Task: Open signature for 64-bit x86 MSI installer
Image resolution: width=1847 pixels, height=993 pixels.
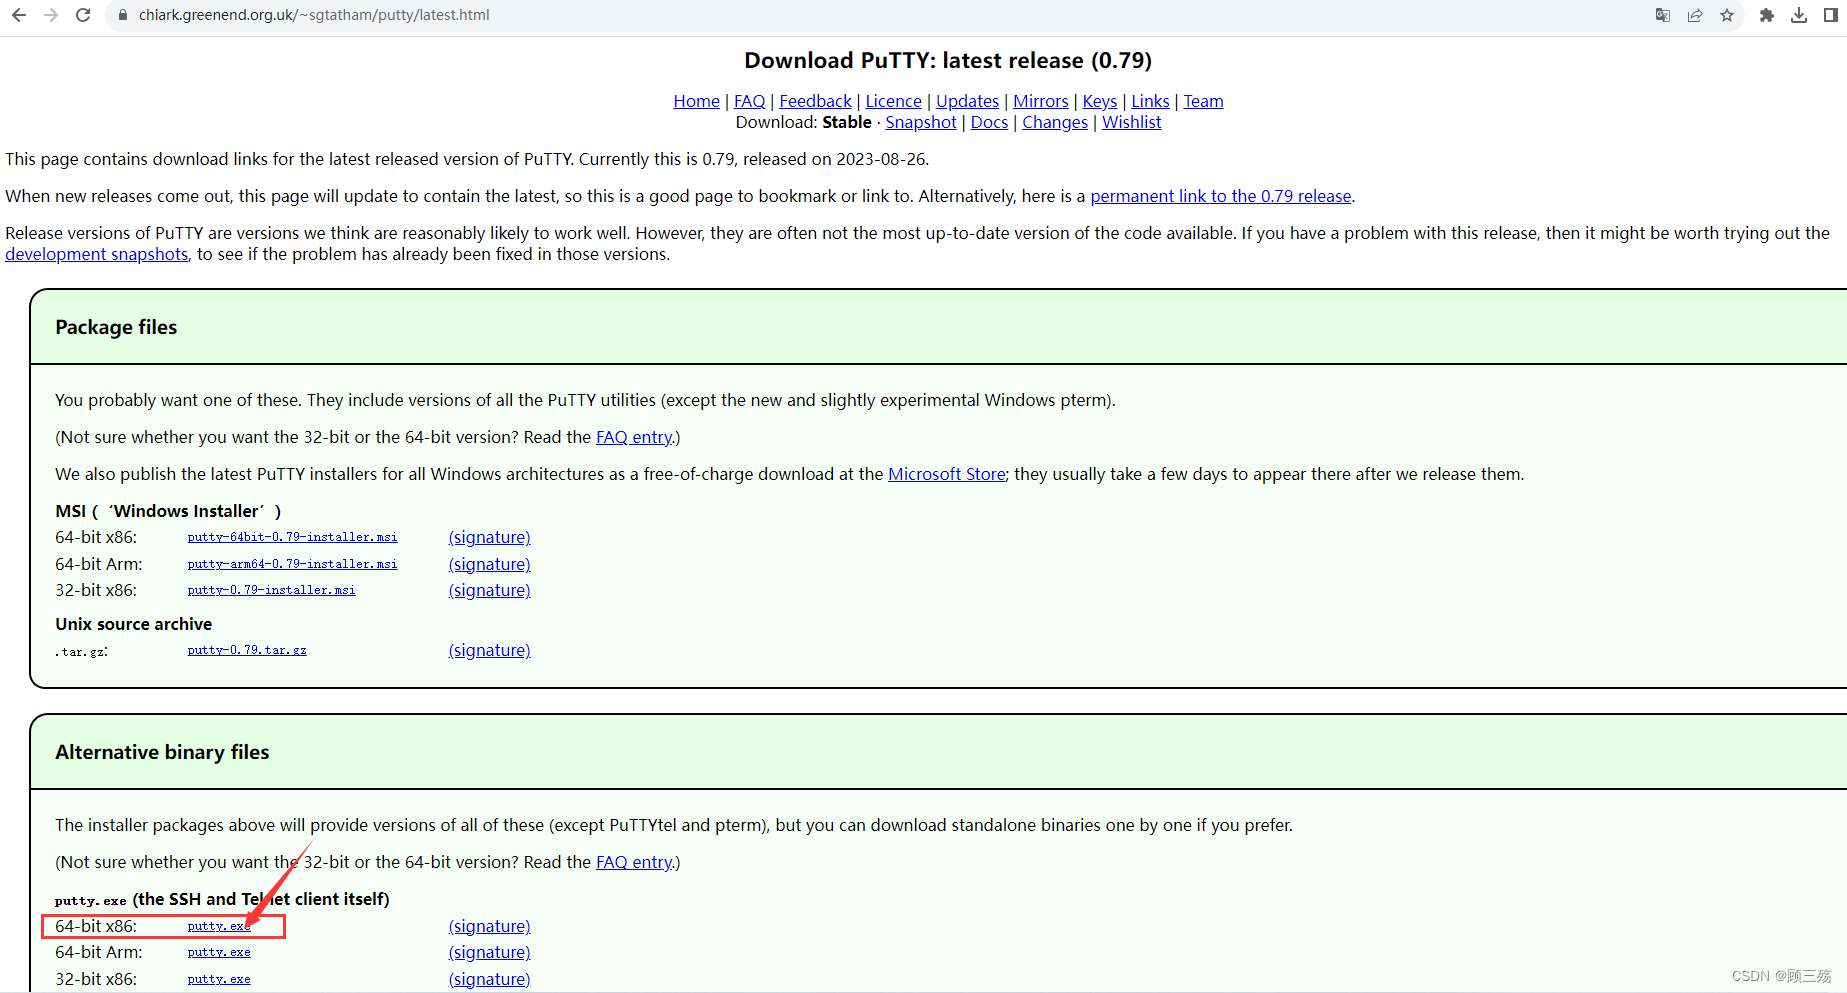Action: [489, 537]
